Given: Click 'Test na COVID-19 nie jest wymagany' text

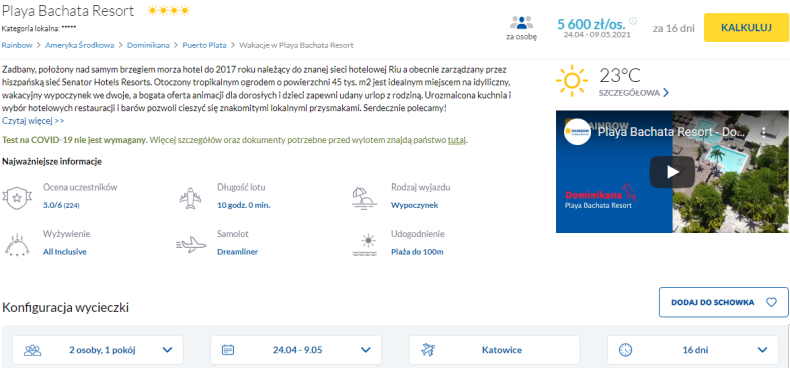Looking at the screenshot, I should tap(75, 140).
